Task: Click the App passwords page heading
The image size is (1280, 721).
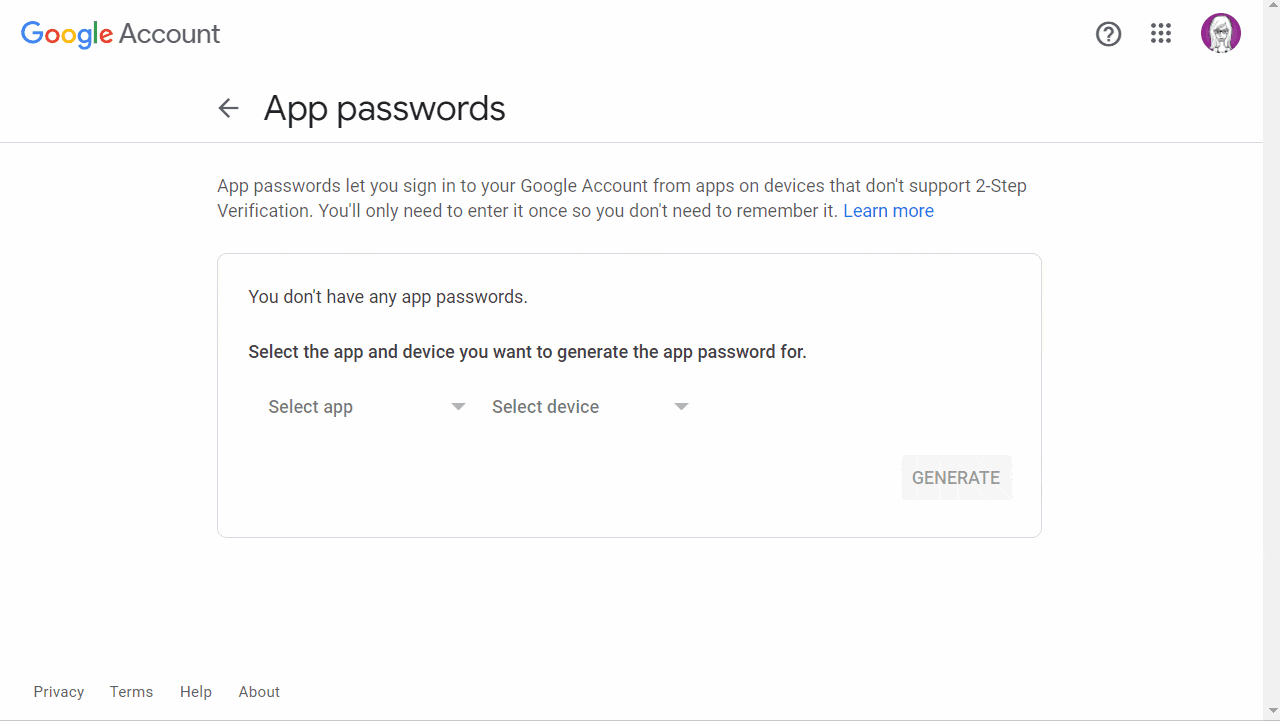Action: (385, 108)
